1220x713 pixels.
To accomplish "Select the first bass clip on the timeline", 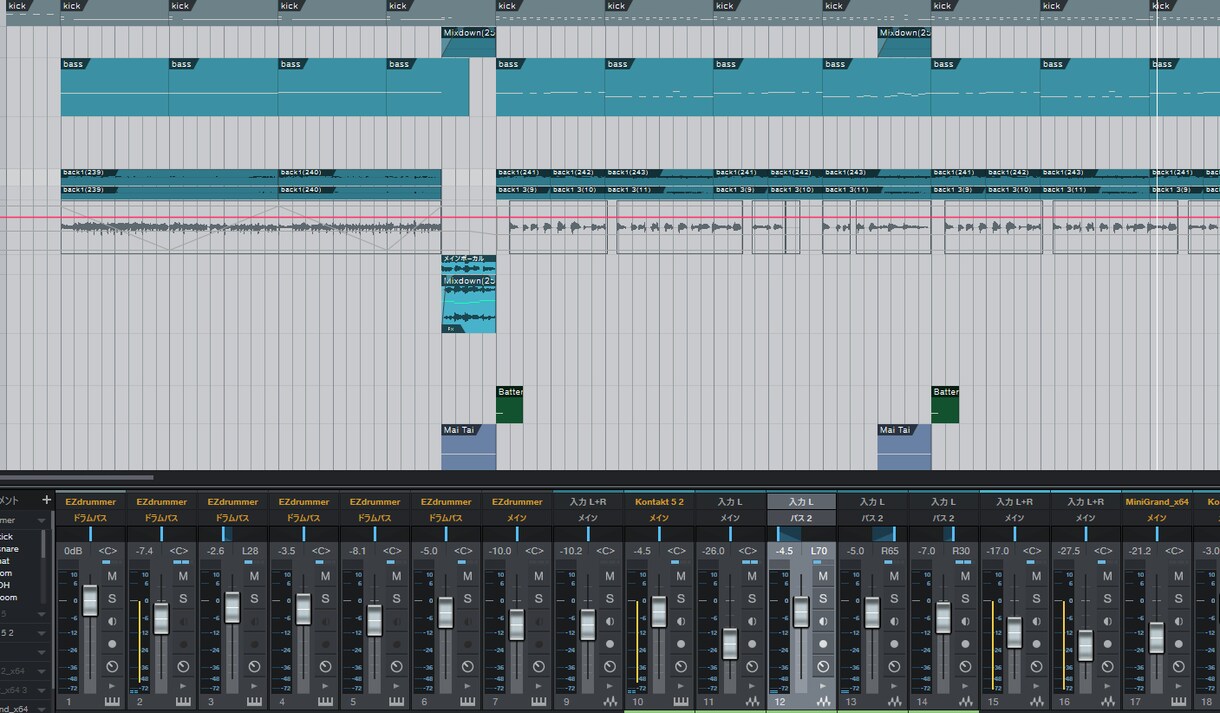I will [114, 87].
